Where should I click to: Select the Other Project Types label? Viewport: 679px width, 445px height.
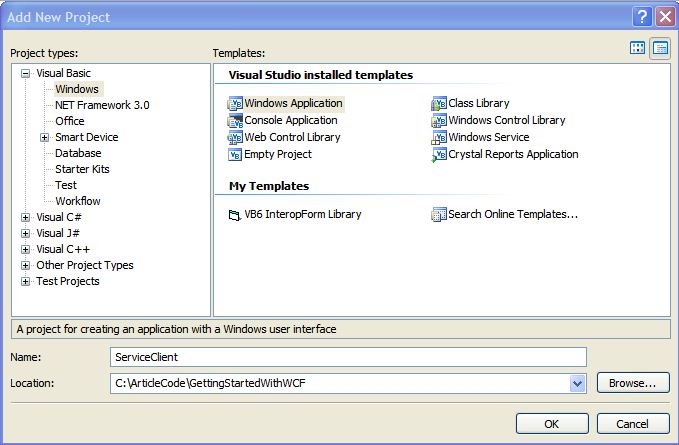tap(85, 265)
